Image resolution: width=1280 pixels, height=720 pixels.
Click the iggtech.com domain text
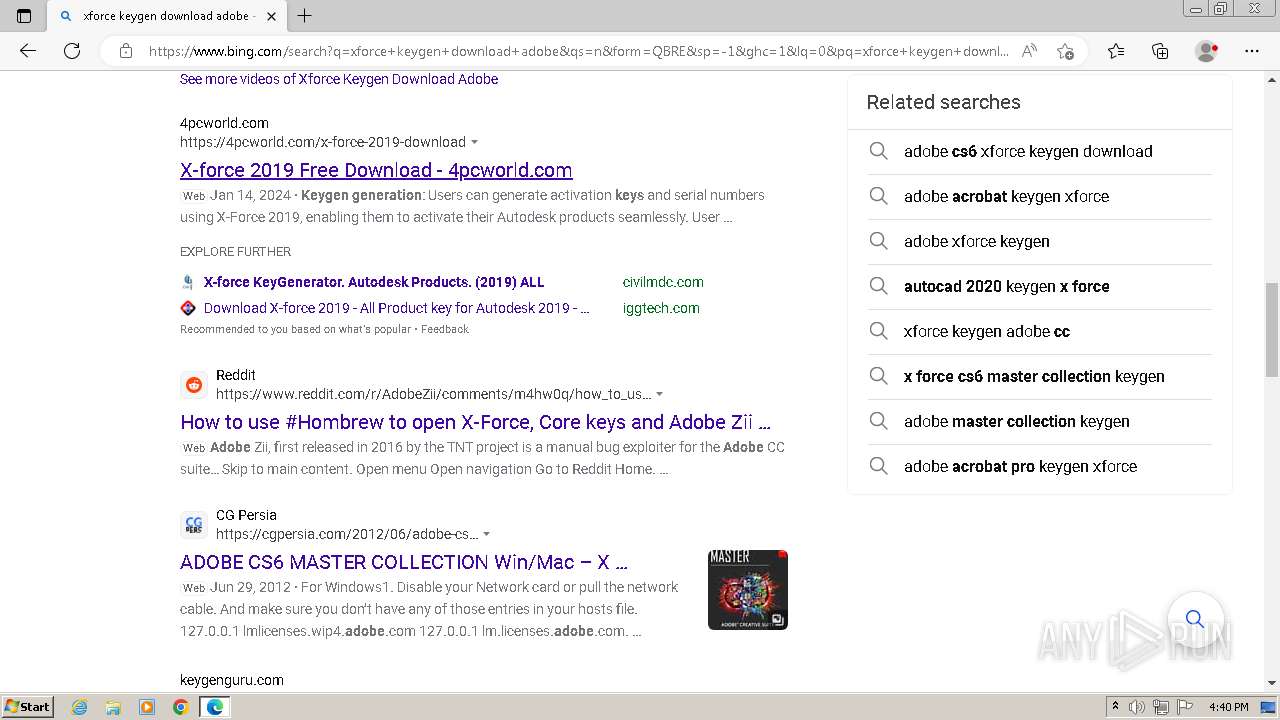(661, 308)
